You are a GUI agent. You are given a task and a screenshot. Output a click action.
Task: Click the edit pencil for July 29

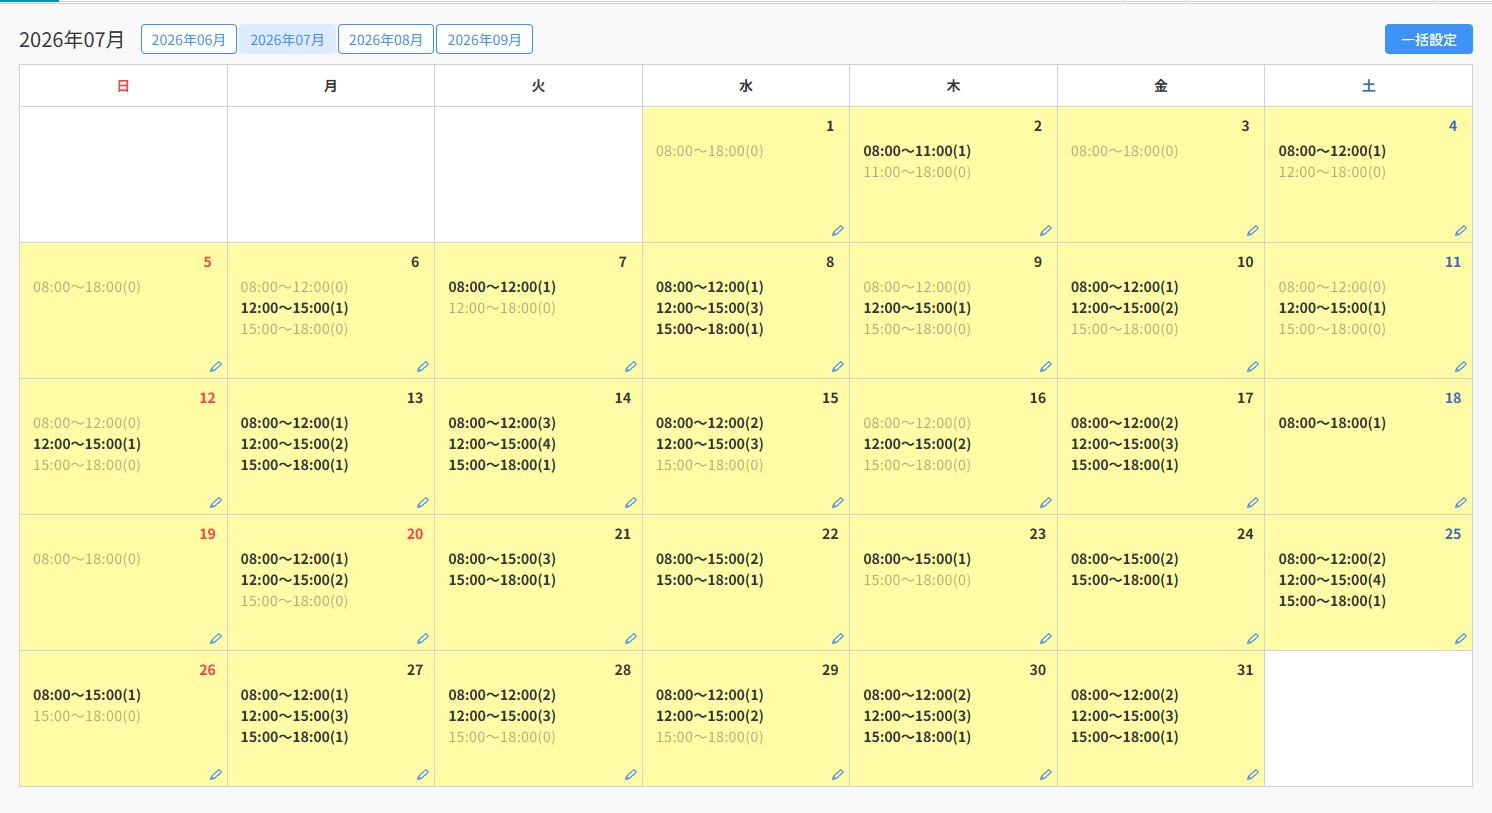pyautogui.click(x=838, y=775)
